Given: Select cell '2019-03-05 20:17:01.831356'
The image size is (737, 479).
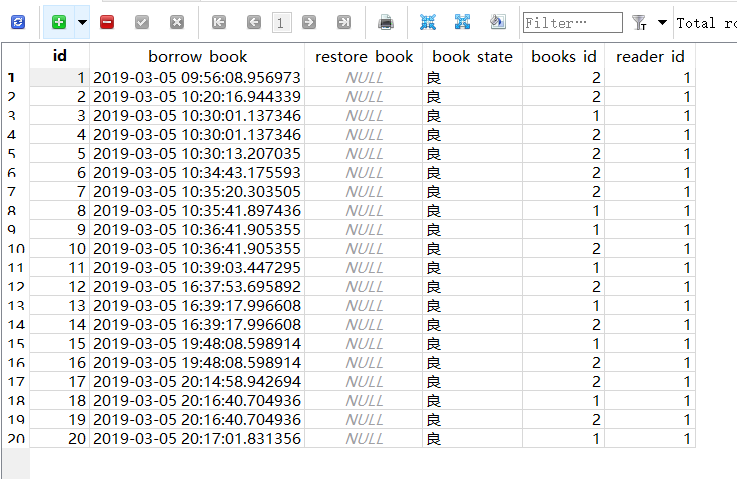Looking at the screenshot, I should pos(197,439).
